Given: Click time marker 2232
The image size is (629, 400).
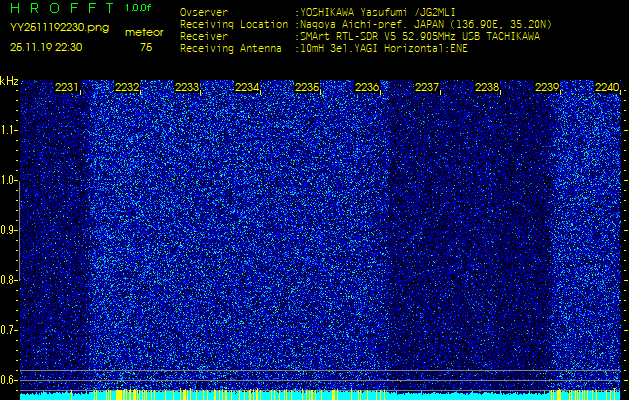Looking at the screenshot, I should tap(127, 87).
